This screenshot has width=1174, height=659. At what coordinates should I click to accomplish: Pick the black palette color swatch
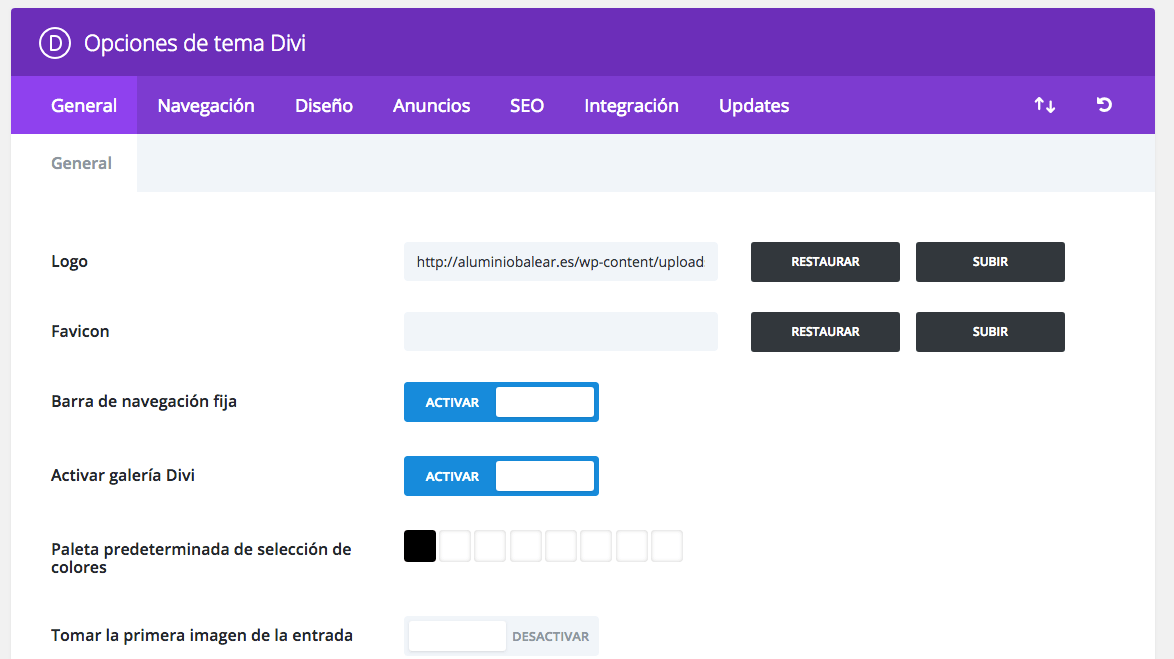click(x=420, y=546)
